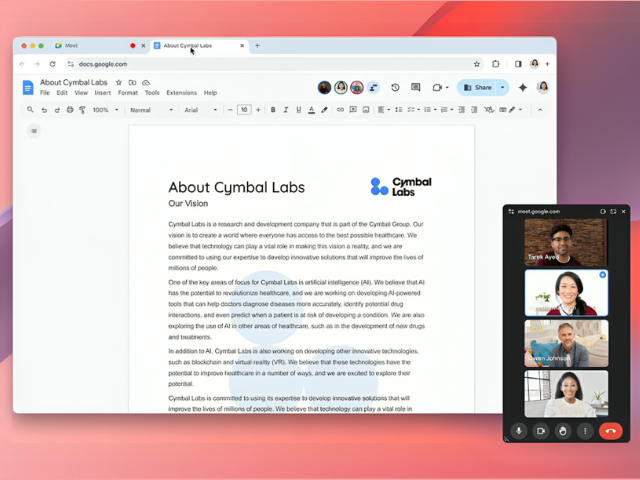Open the bulleted list dropdown
The image size is (640, 480).
(x=430, y=109)
